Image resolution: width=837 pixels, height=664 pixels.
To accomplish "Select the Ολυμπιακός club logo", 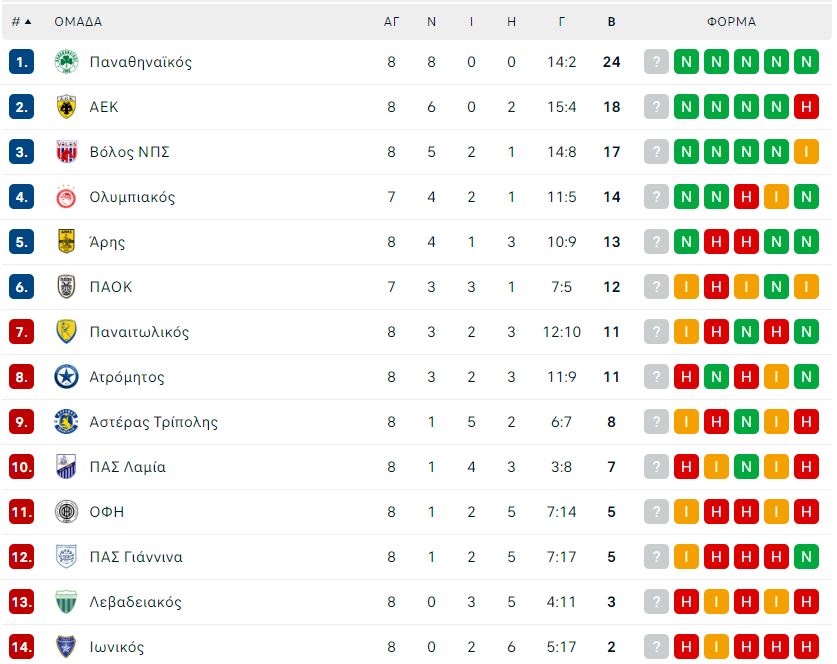I will 67,197.
